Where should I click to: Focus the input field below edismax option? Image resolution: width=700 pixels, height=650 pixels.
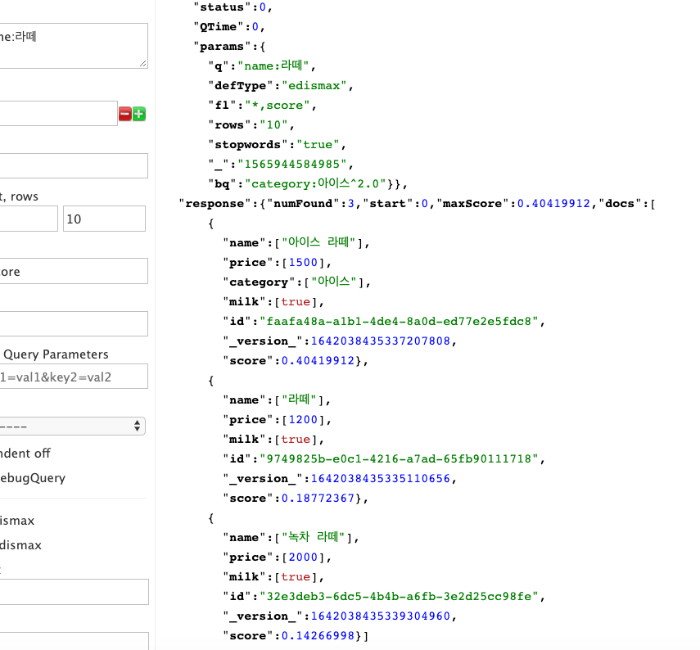(74, 592)
